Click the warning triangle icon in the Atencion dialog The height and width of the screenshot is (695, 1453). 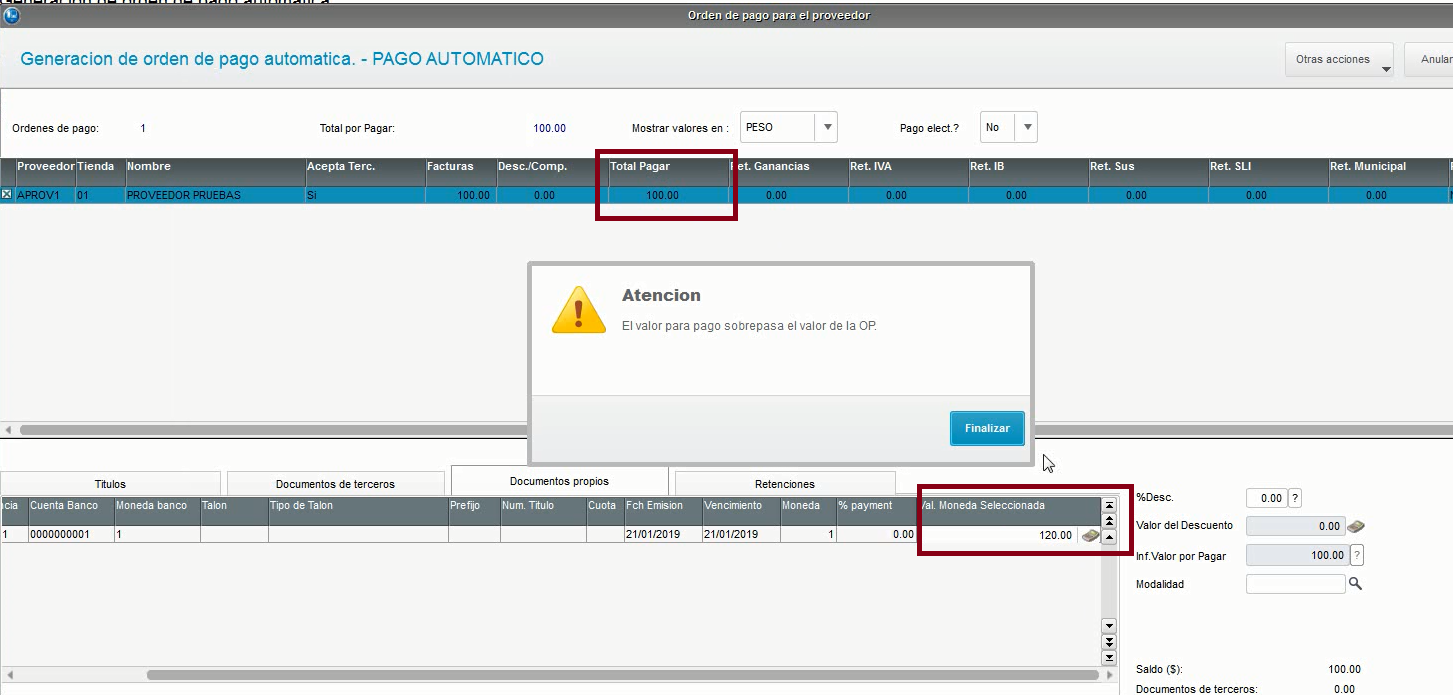pos(579,309)
